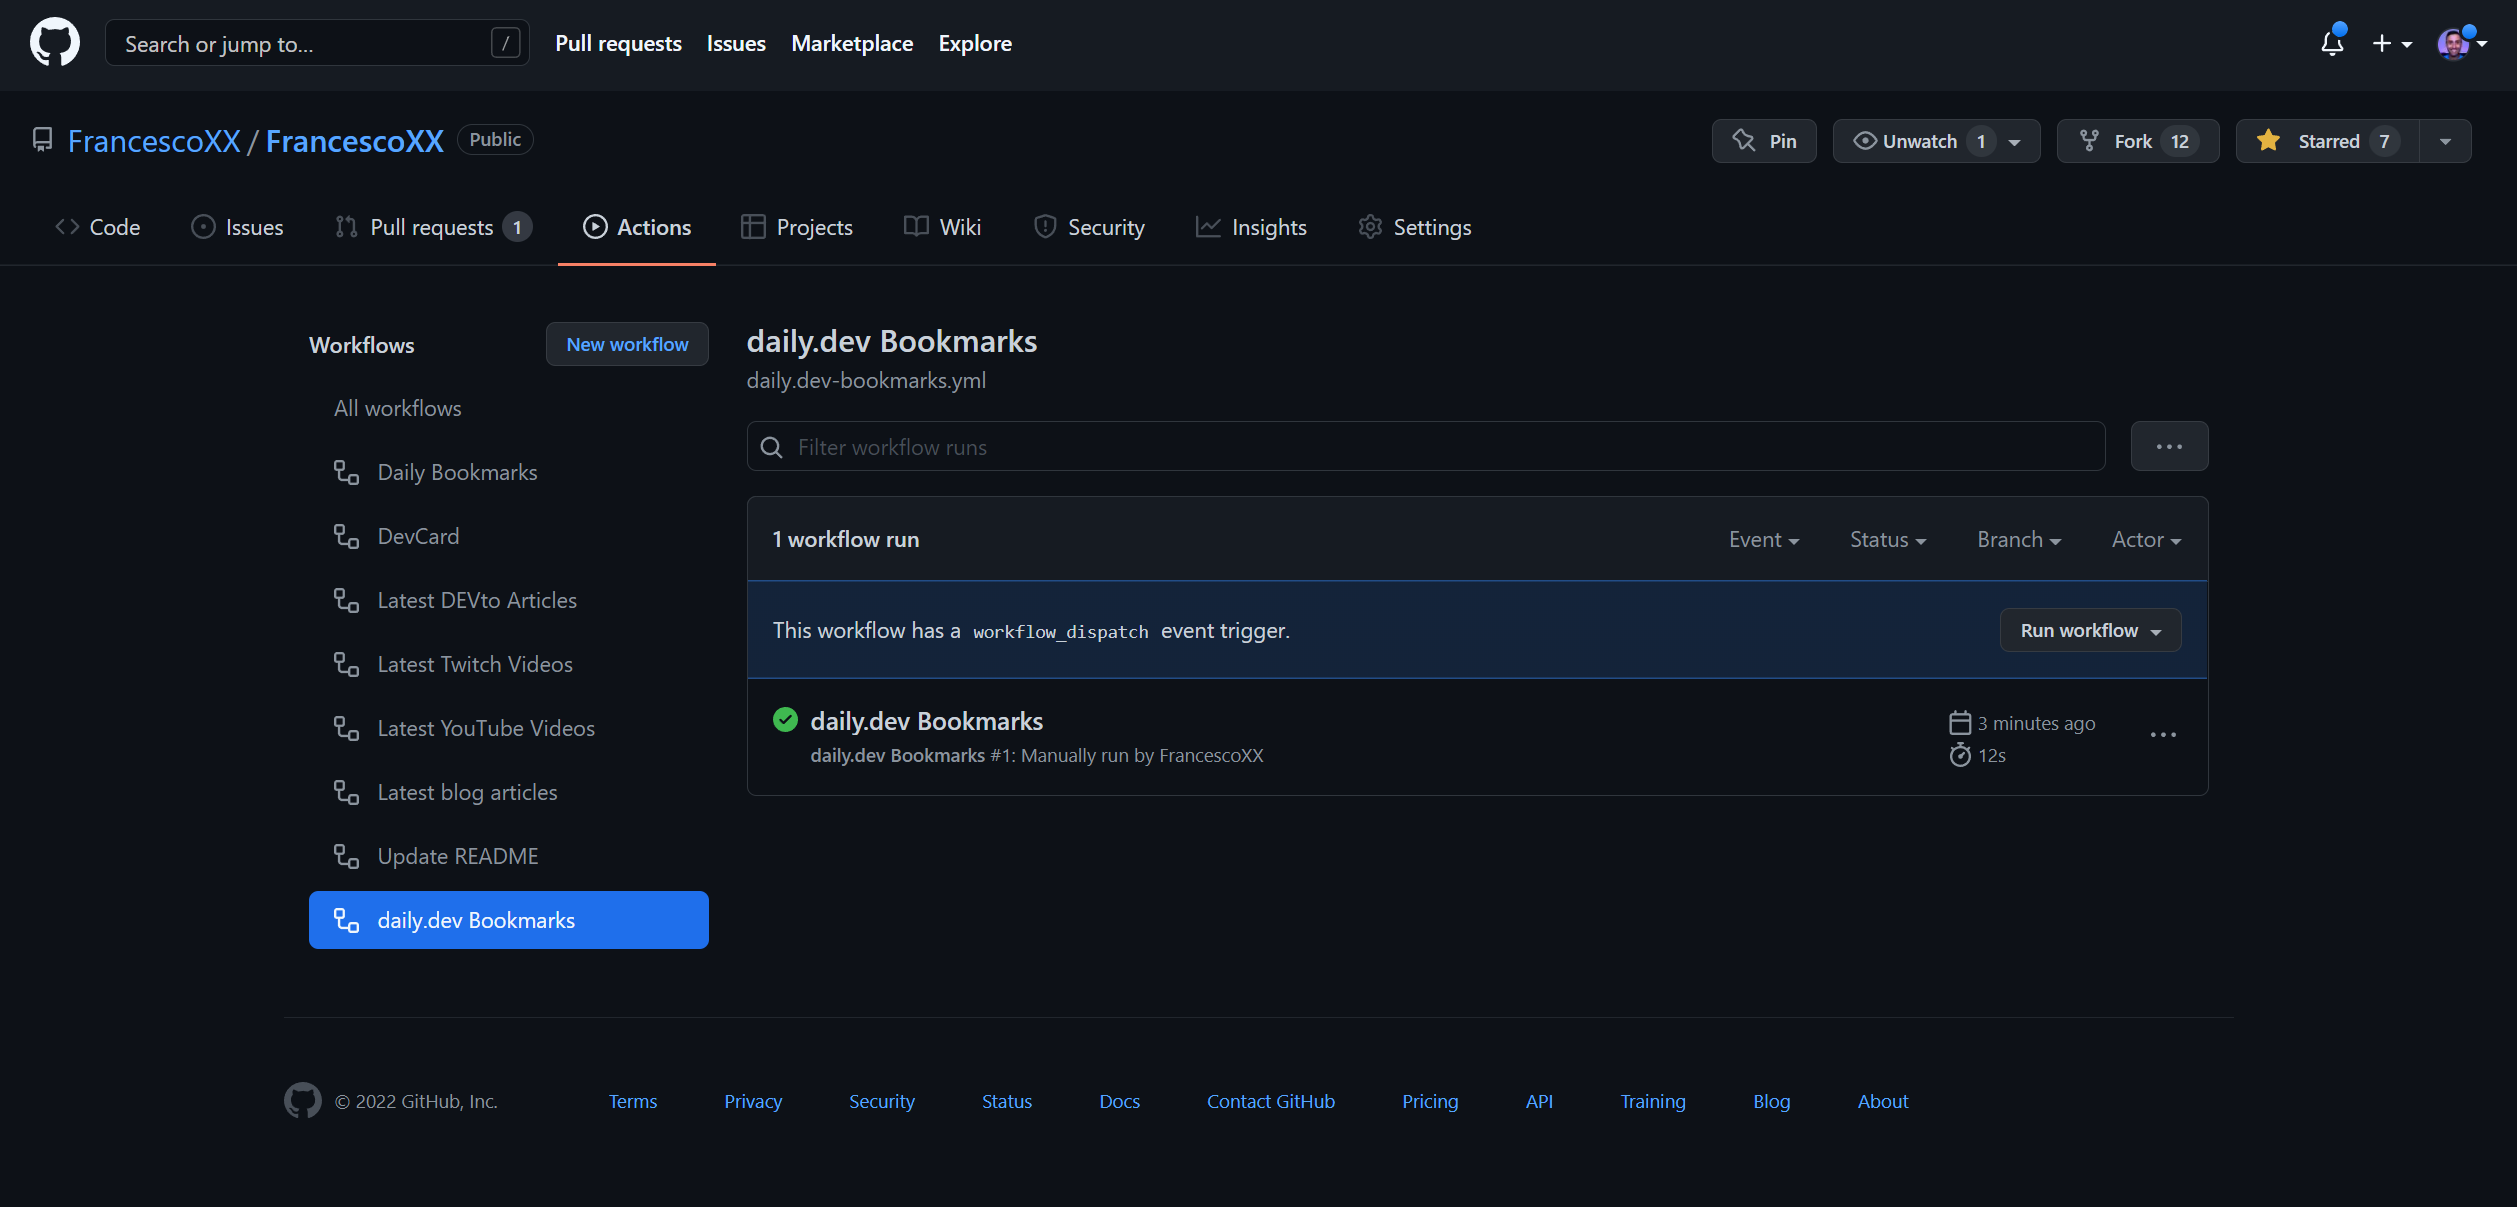Open the Projects tab

pos(797,227)
